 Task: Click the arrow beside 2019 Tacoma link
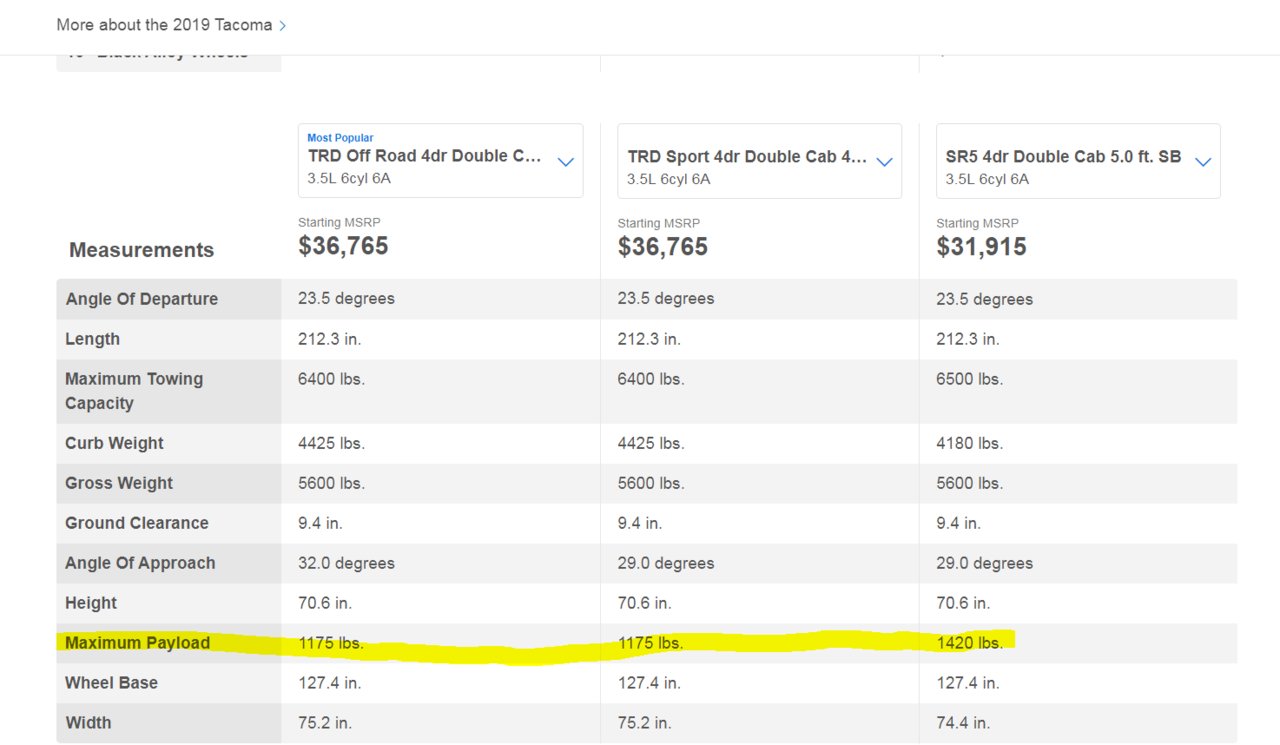[283, 26]
